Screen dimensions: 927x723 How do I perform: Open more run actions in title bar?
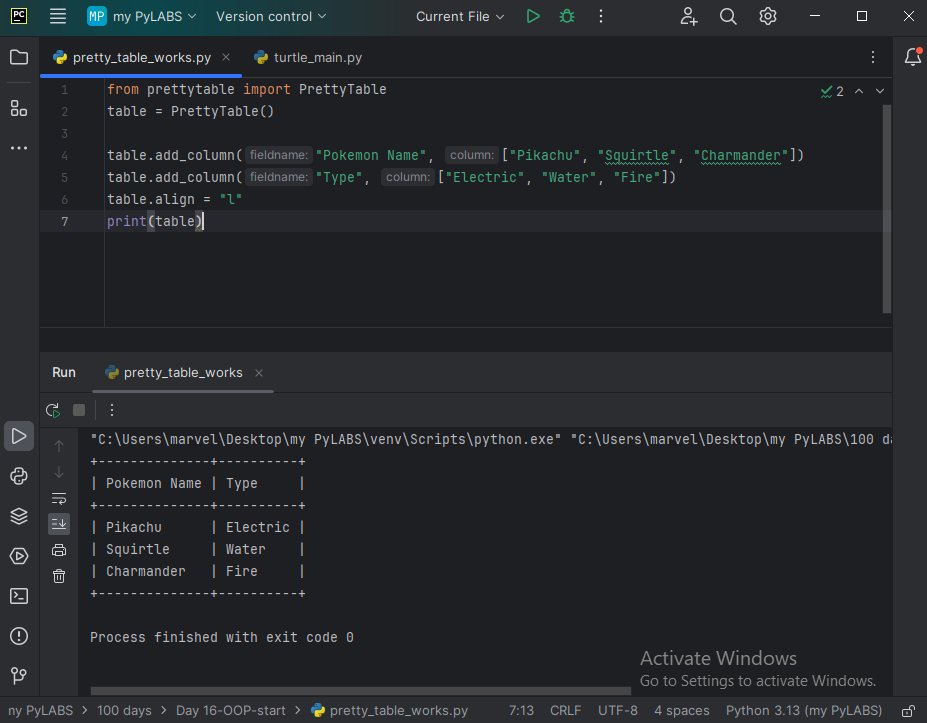point(601,16)
